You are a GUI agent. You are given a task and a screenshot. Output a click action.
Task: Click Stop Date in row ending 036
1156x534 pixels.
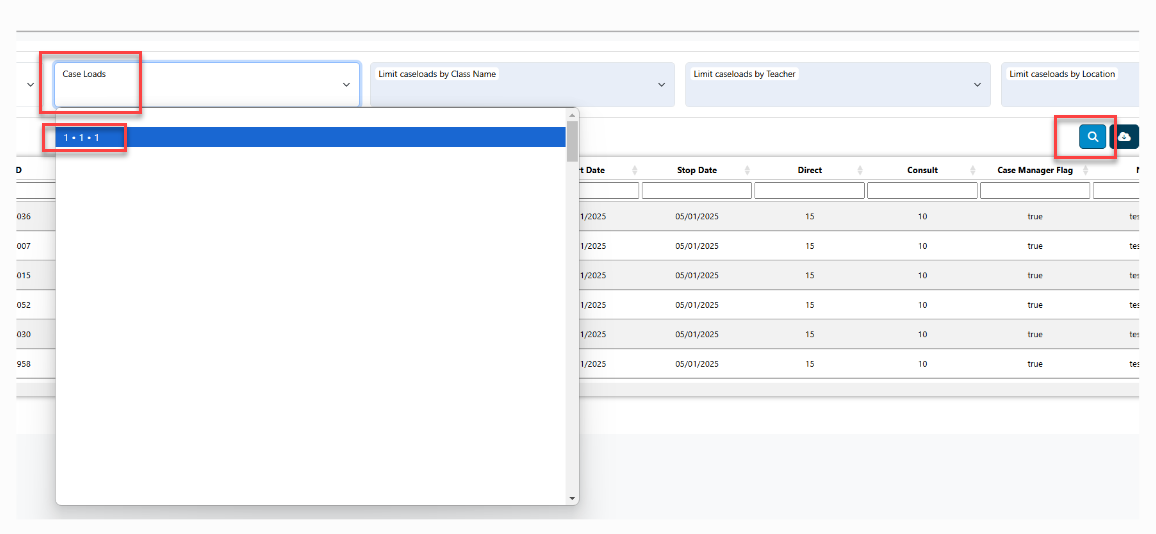click(x=697, y=217)
